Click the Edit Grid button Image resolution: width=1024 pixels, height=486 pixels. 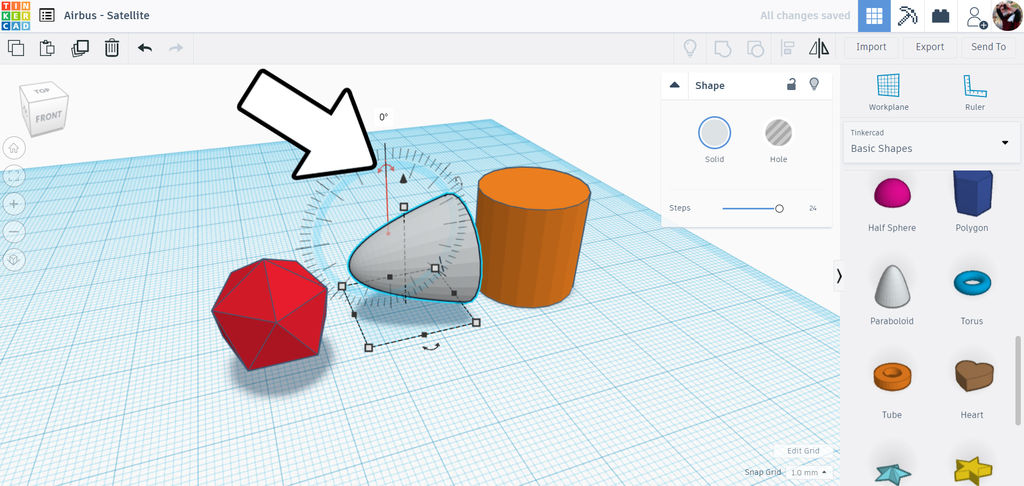coord(803,451)
